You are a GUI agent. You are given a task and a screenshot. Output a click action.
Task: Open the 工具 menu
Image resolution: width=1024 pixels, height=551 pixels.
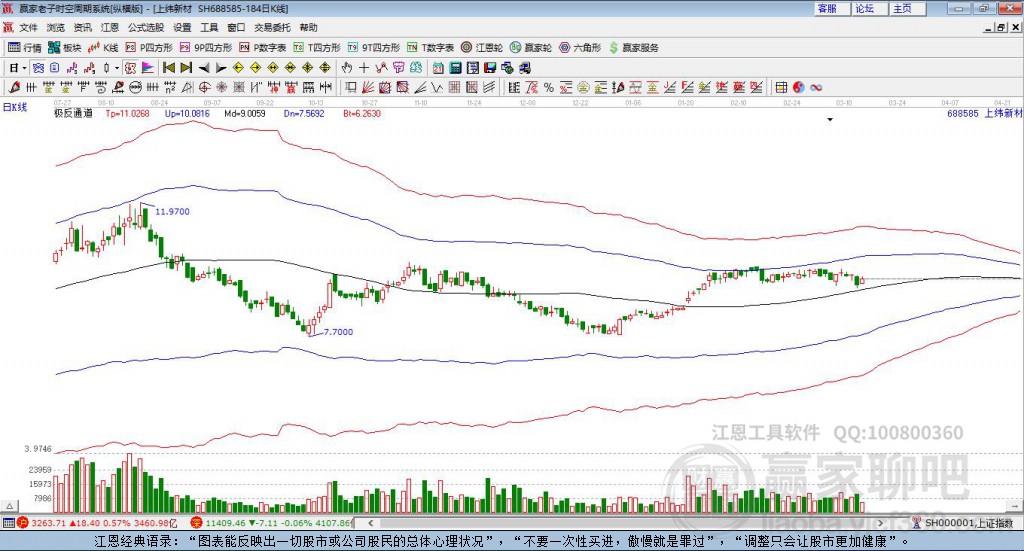[209, 27]
